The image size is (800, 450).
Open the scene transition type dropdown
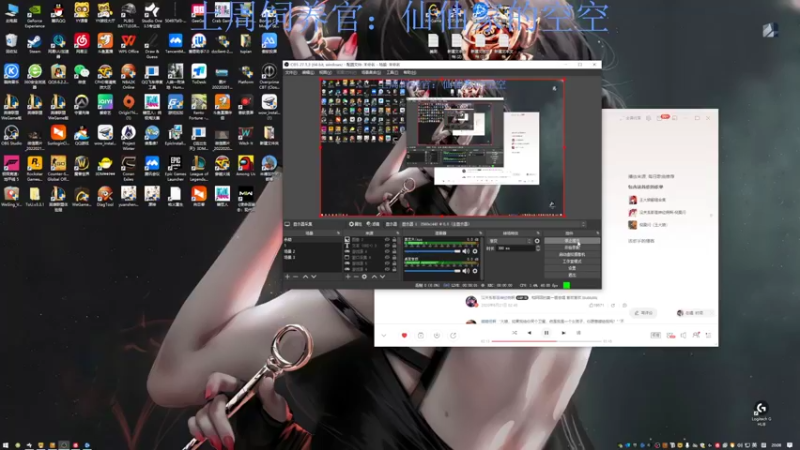(510, 241)
